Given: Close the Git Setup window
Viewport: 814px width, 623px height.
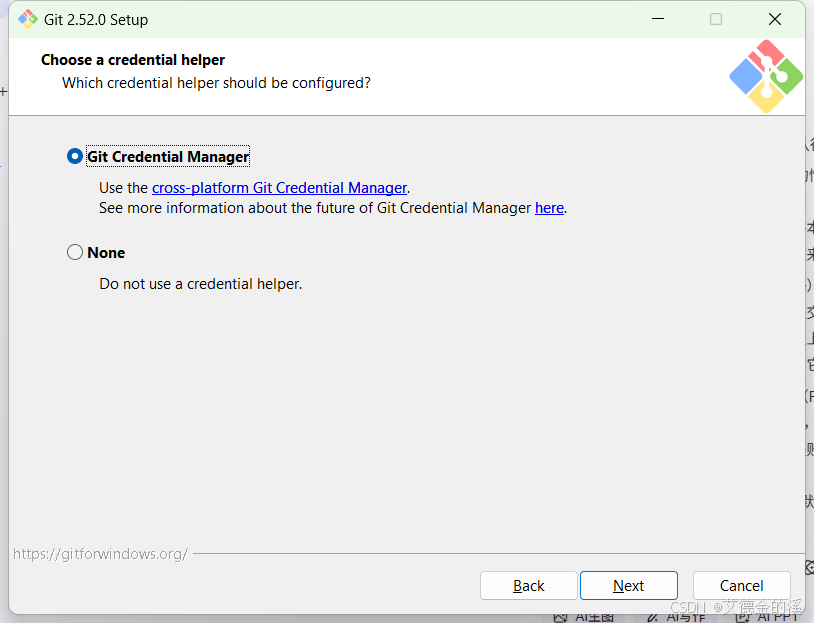Looking at the screenshot, I should [x=775, y=19].
